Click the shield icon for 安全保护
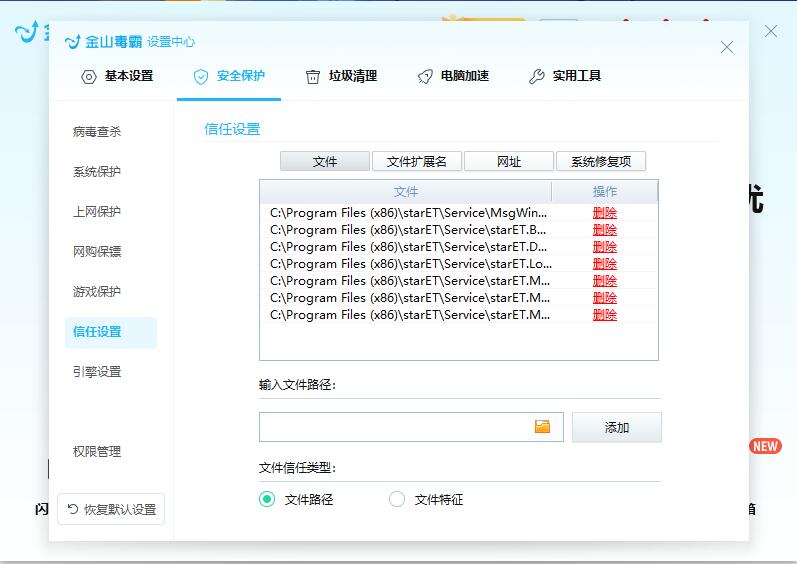Image resolution: width=797 pixels, height=564 pixels. (x=201, y=77)
